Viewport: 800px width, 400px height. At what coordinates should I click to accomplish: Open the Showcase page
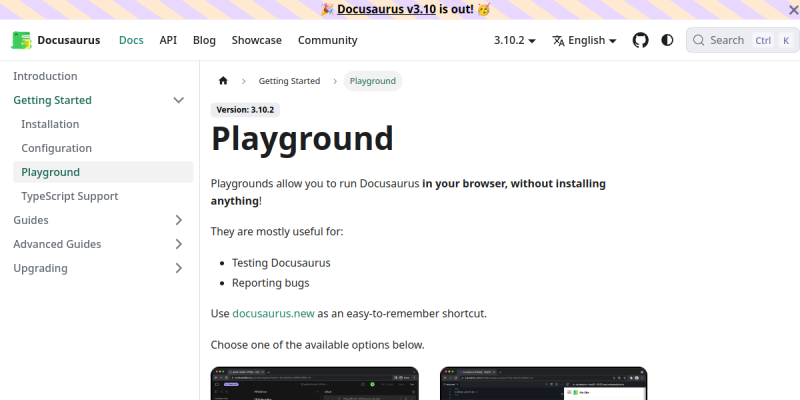[x=257, y=40]
